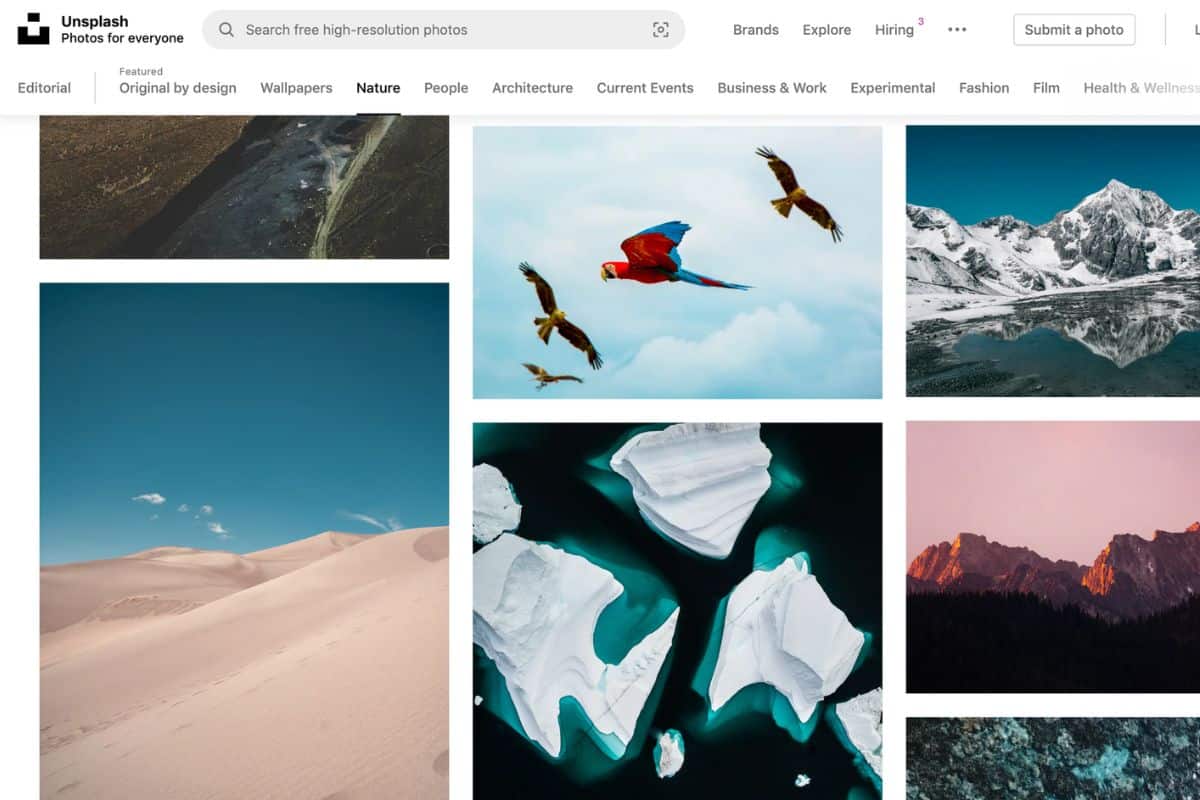Open the Brands link
Screen dimensions: 1200x800
point(756,30)
